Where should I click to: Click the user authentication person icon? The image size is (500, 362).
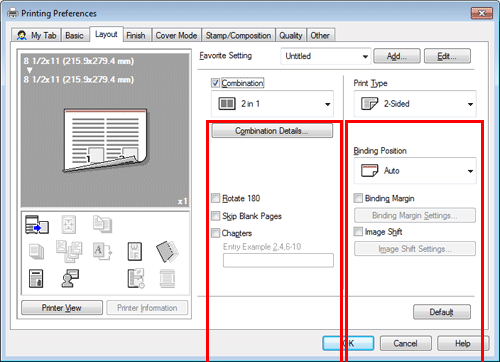click(x=70, y=279)
